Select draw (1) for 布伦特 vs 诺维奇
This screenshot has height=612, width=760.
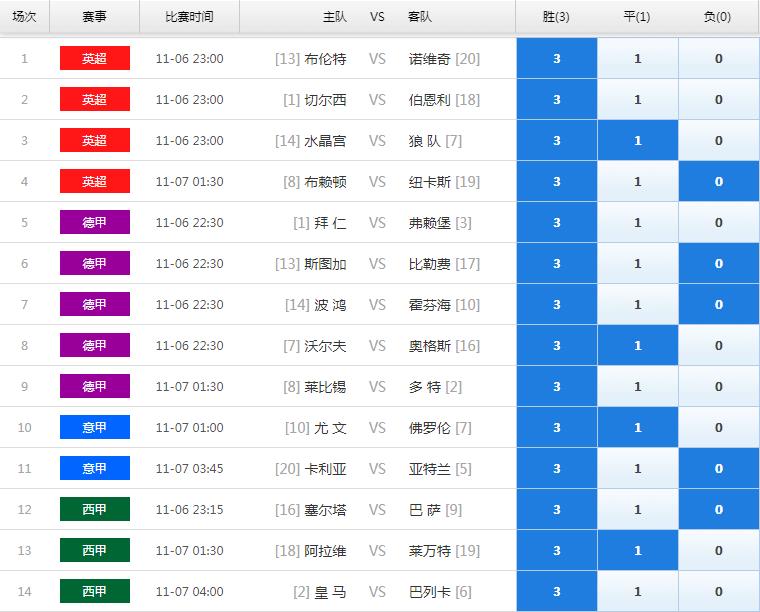pyautogui.click(x=637, y=59)
